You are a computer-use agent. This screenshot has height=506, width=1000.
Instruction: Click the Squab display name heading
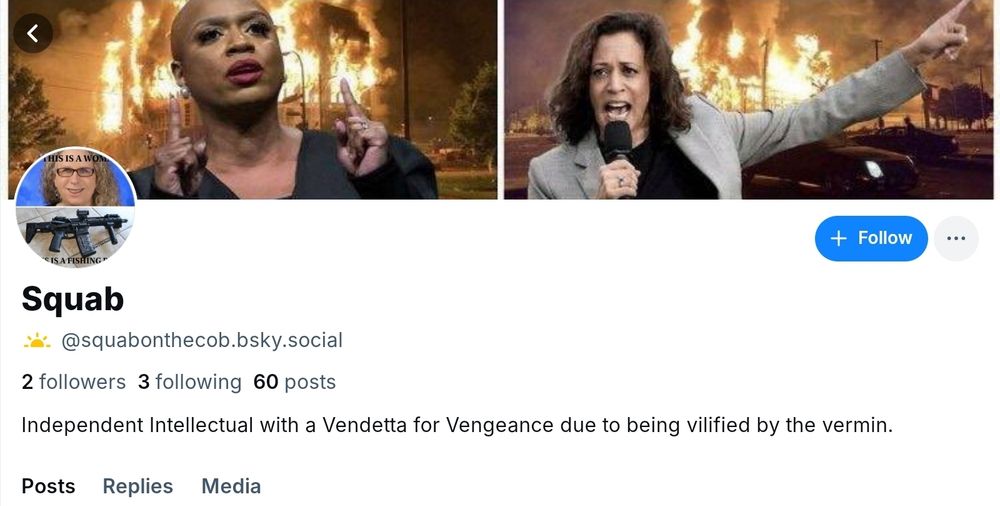(73, 299)
